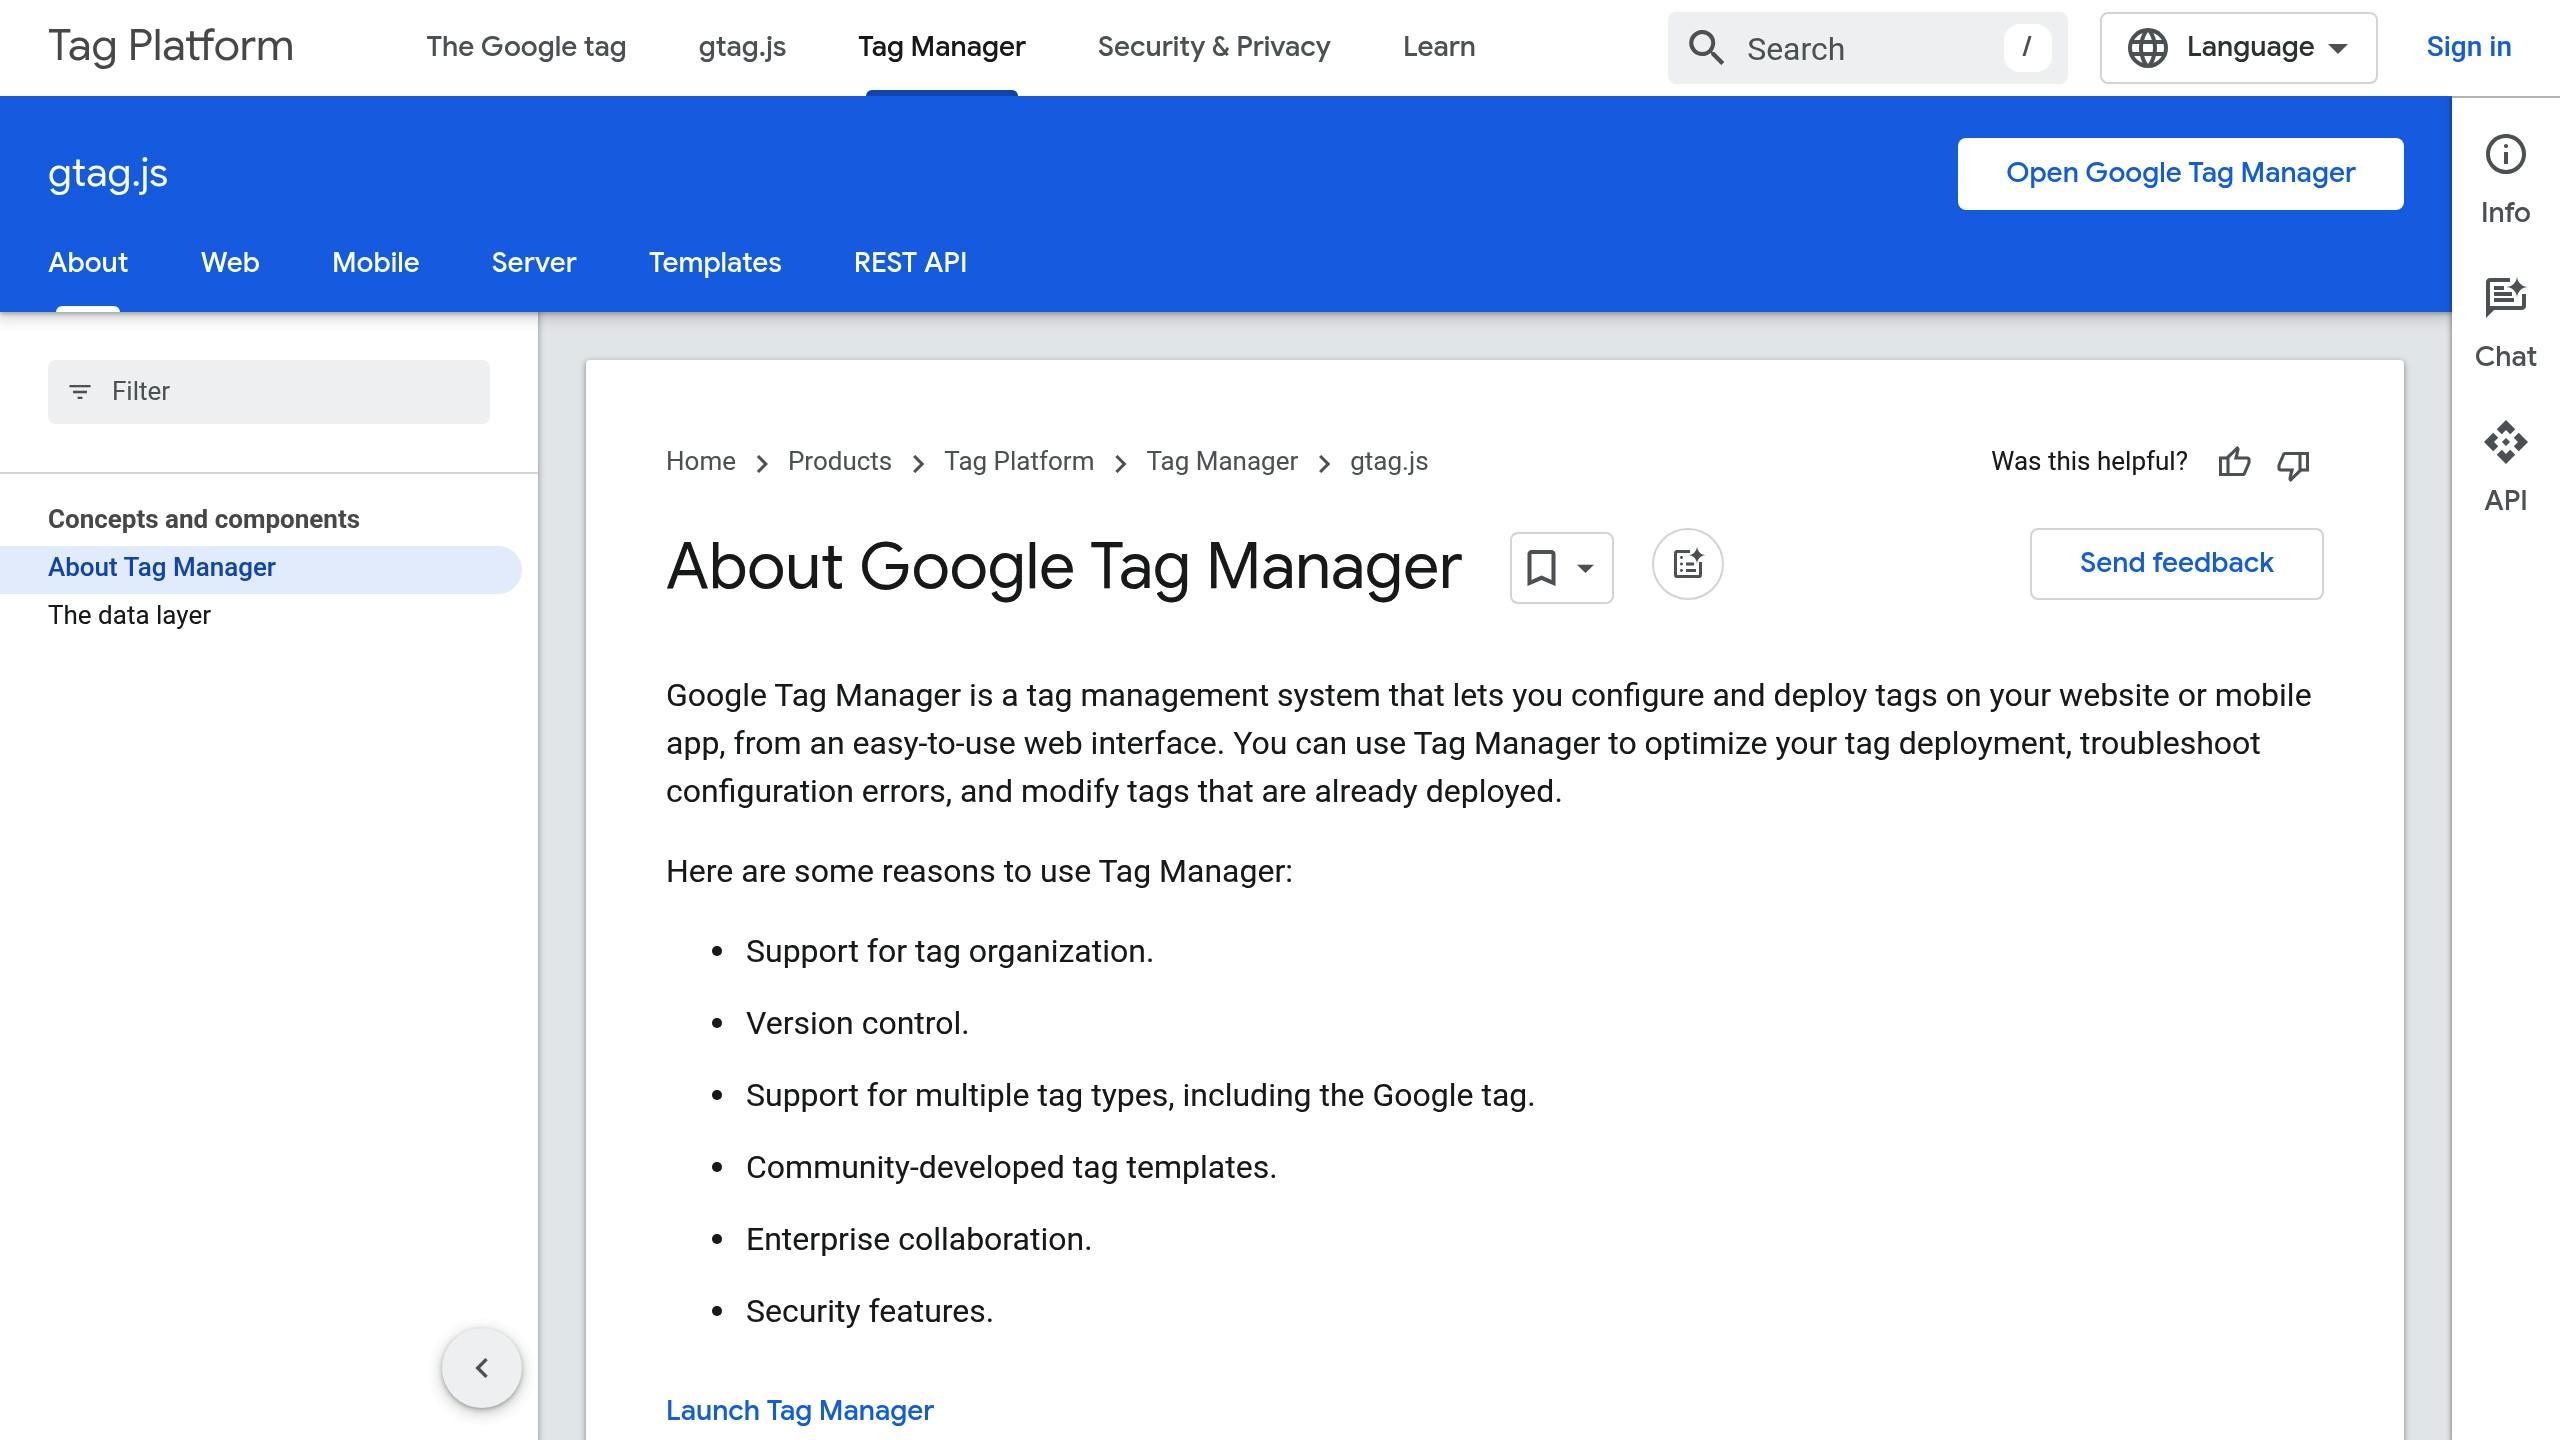Collapse the left navigation with the chevron
Viewport: 2560px width, 1440px height.
[482, 1368]
